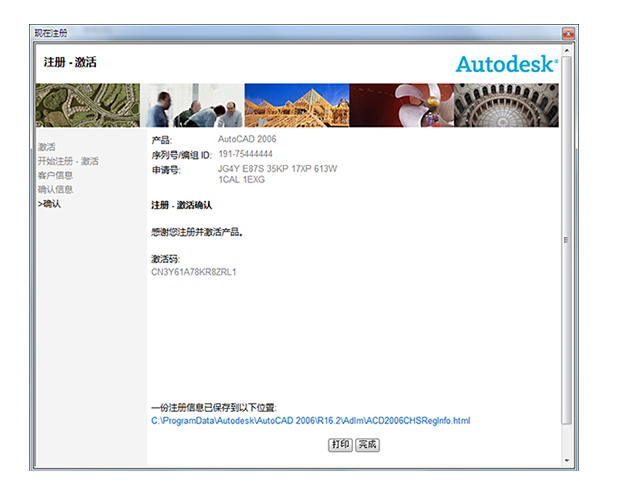Select the 确认信息 sidebar step
This screenshot has width=633, height=493.
coord(55,189)
